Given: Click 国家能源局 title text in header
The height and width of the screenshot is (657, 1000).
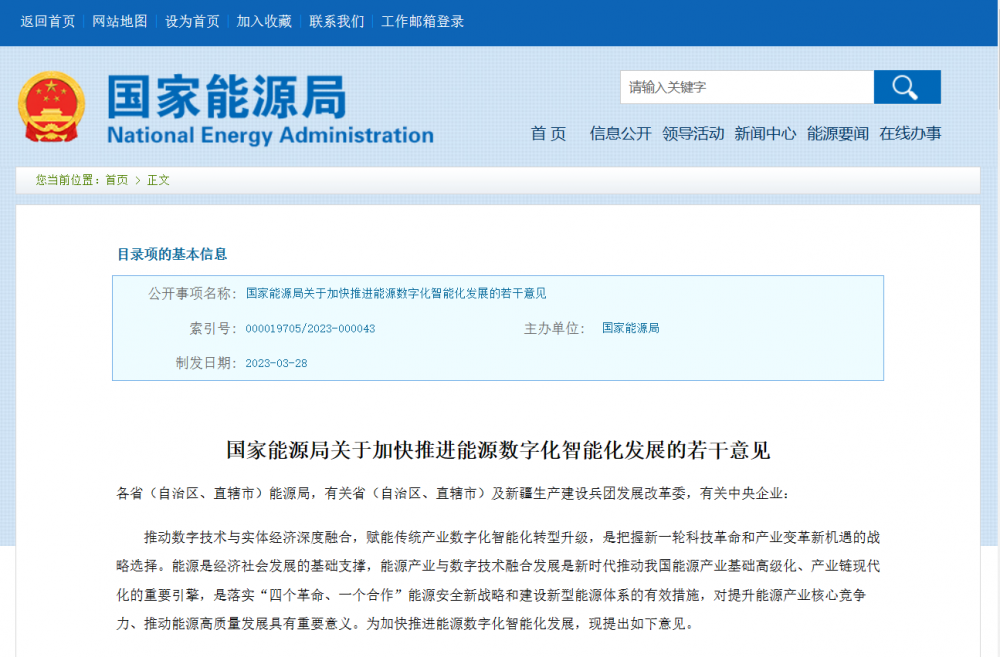Looking at the screenshot, I should tap(226, 98).
